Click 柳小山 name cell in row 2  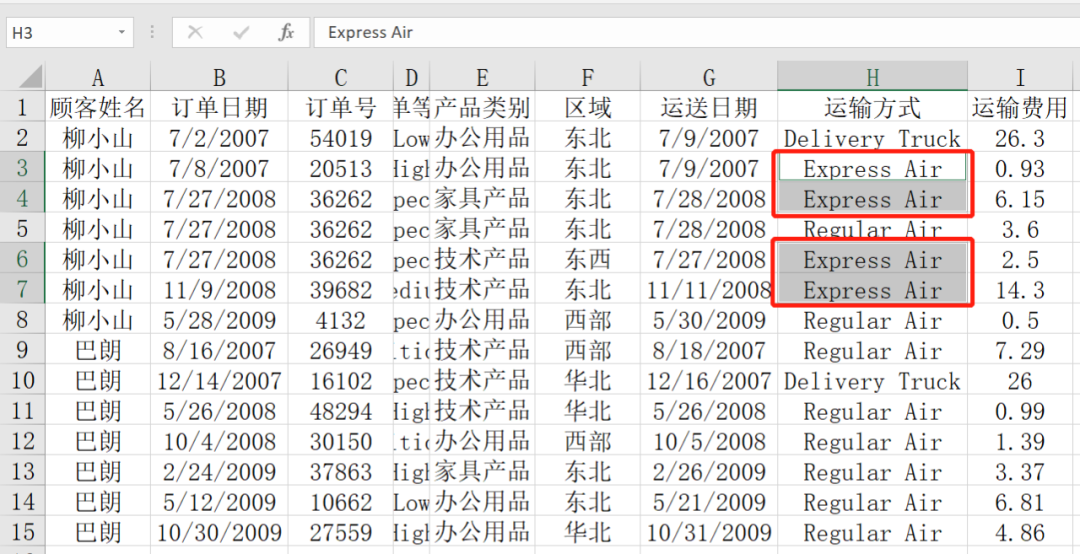[x=98, y=138]
